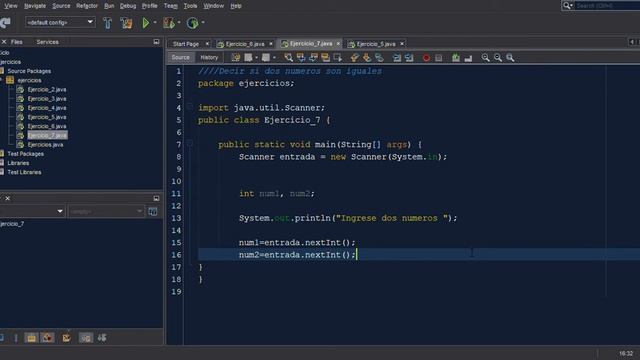Screen dimensions: 640x360
Task: Click the Next Bookmark icon
Action: click(x=367, y=58)
